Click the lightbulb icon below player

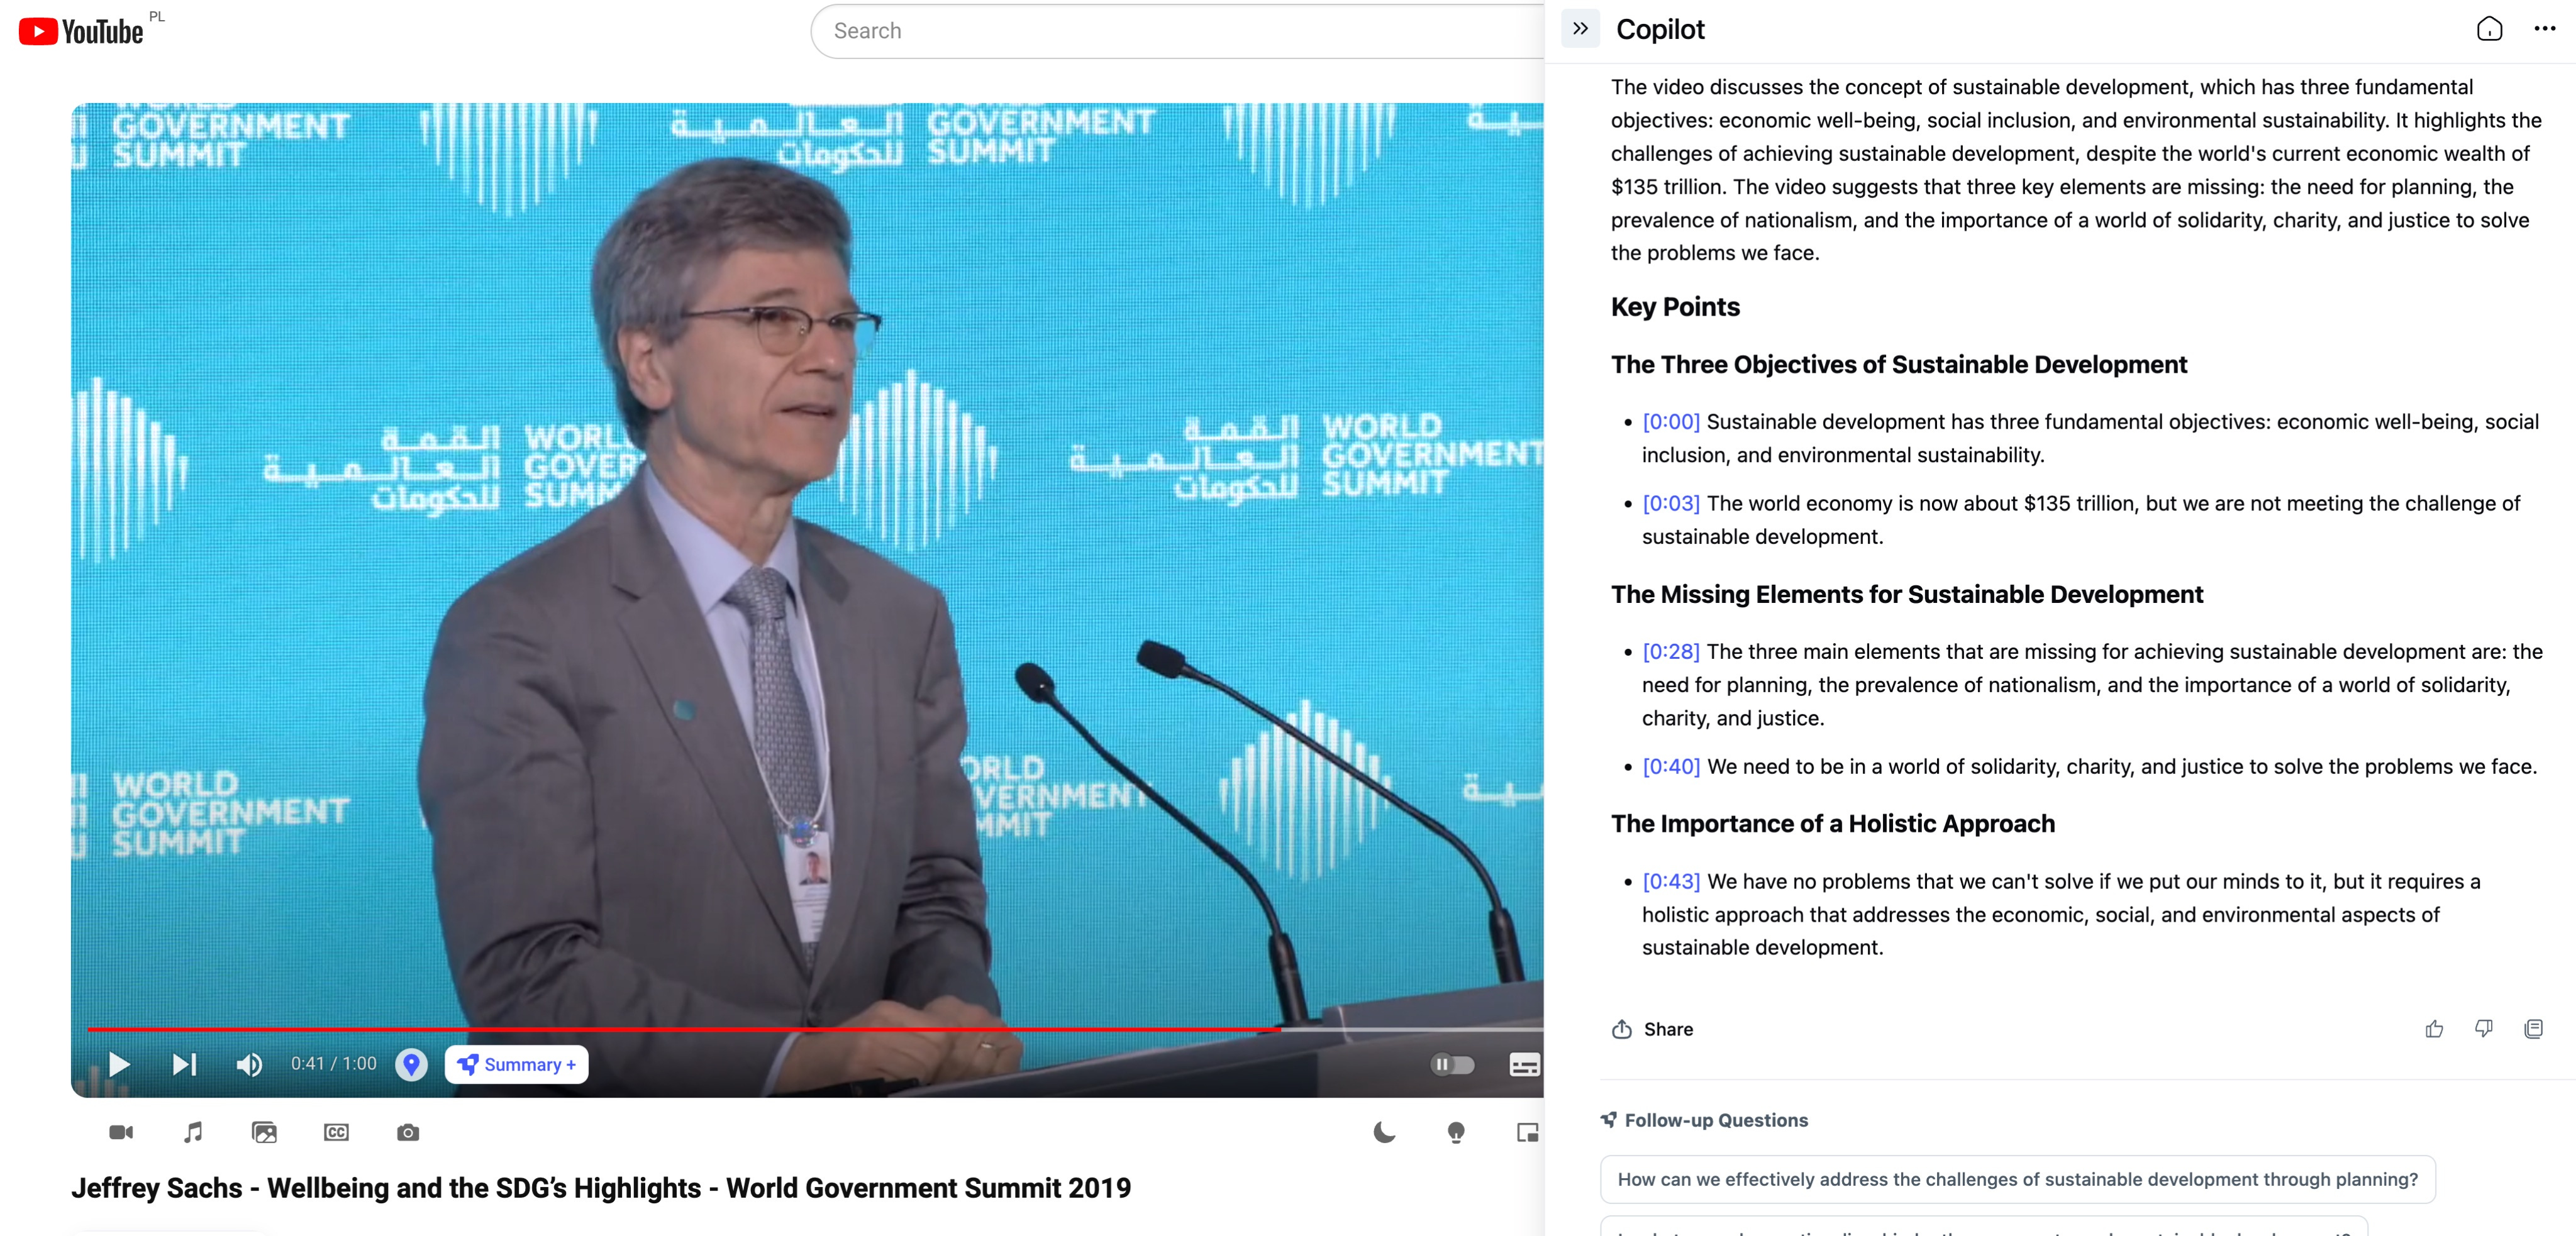[x=1456, y=1132]
